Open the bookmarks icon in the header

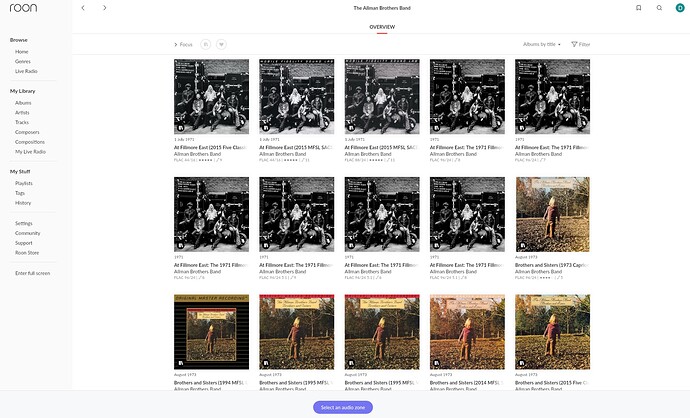pyautogui.click(x=639, y=8)
